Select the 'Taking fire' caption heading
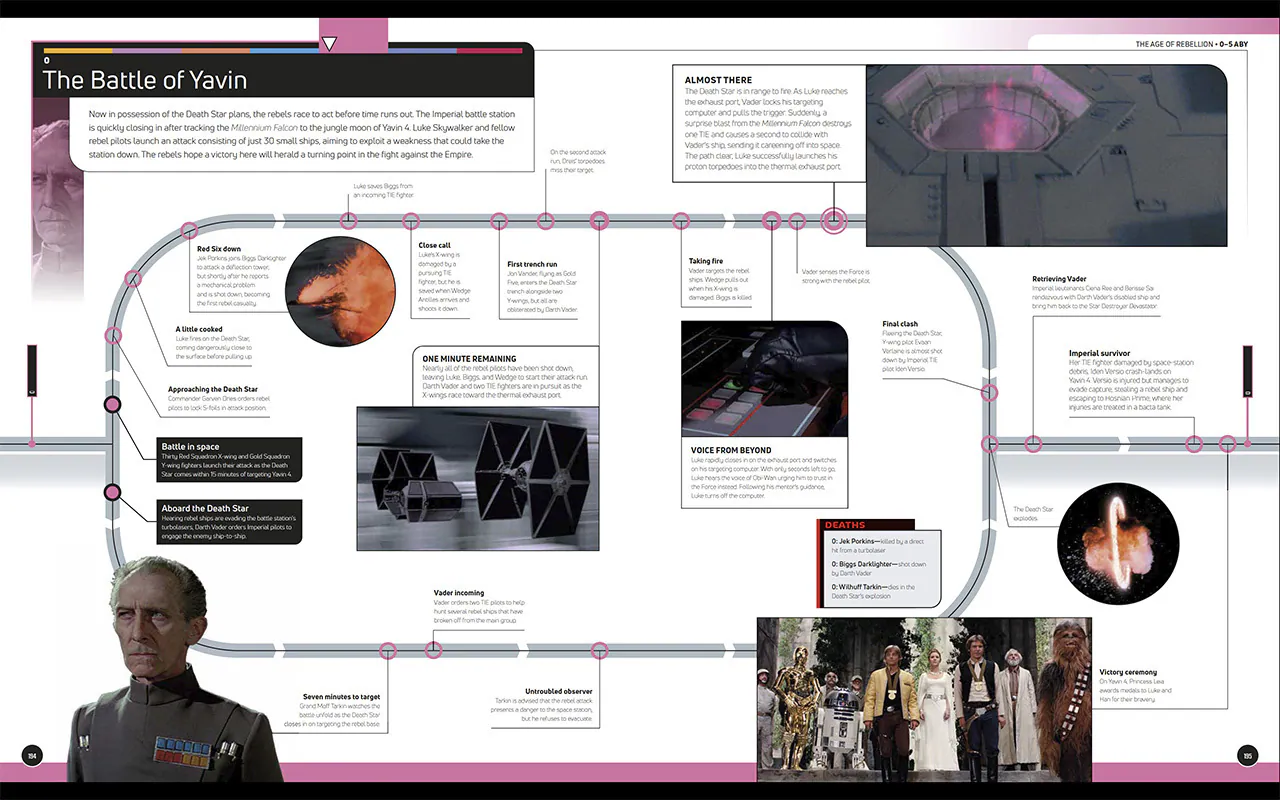1280x800 pixels. click(706, 262)
